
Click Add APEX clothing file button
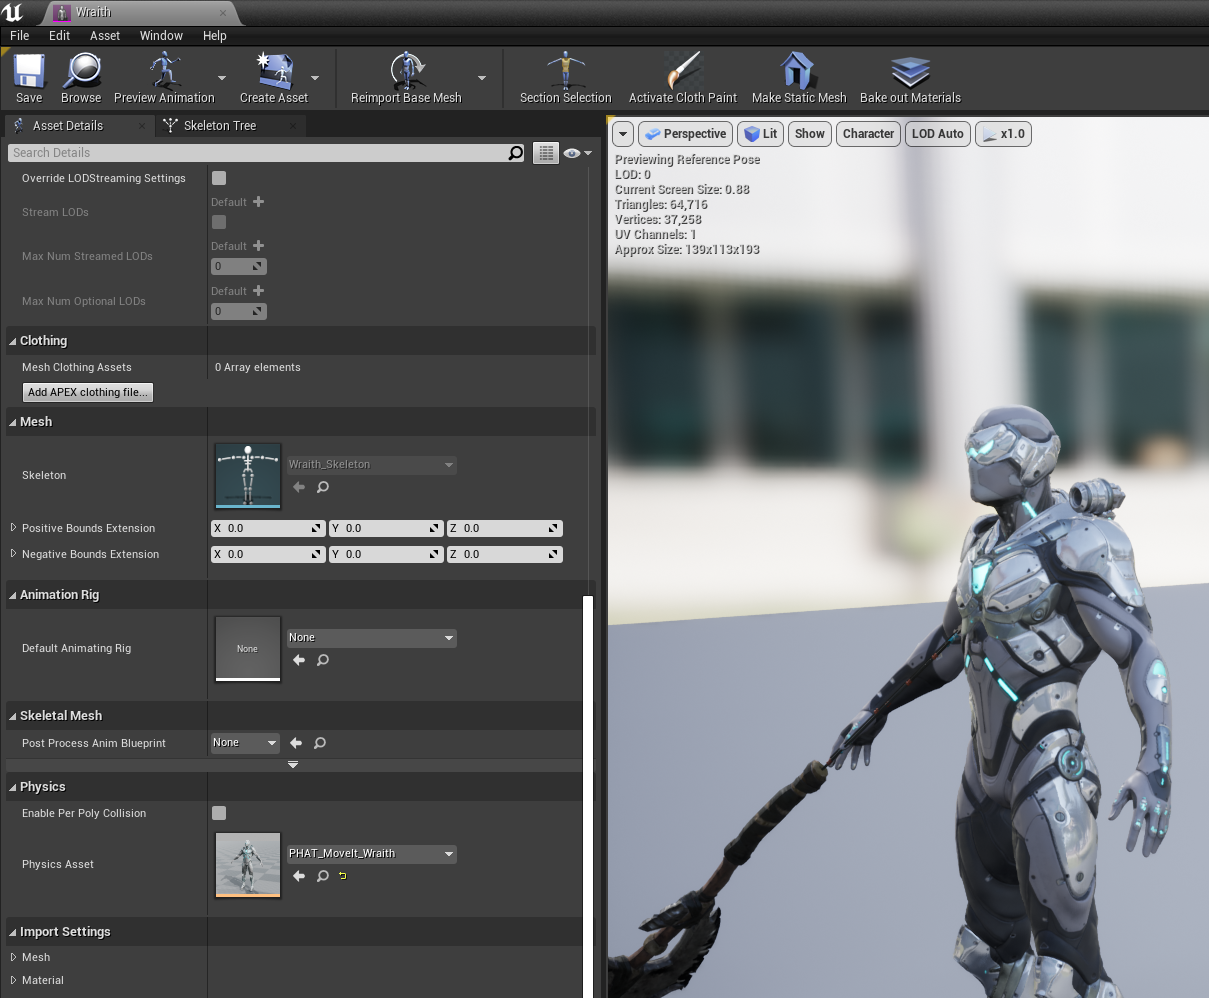click(x=88, y=392)
